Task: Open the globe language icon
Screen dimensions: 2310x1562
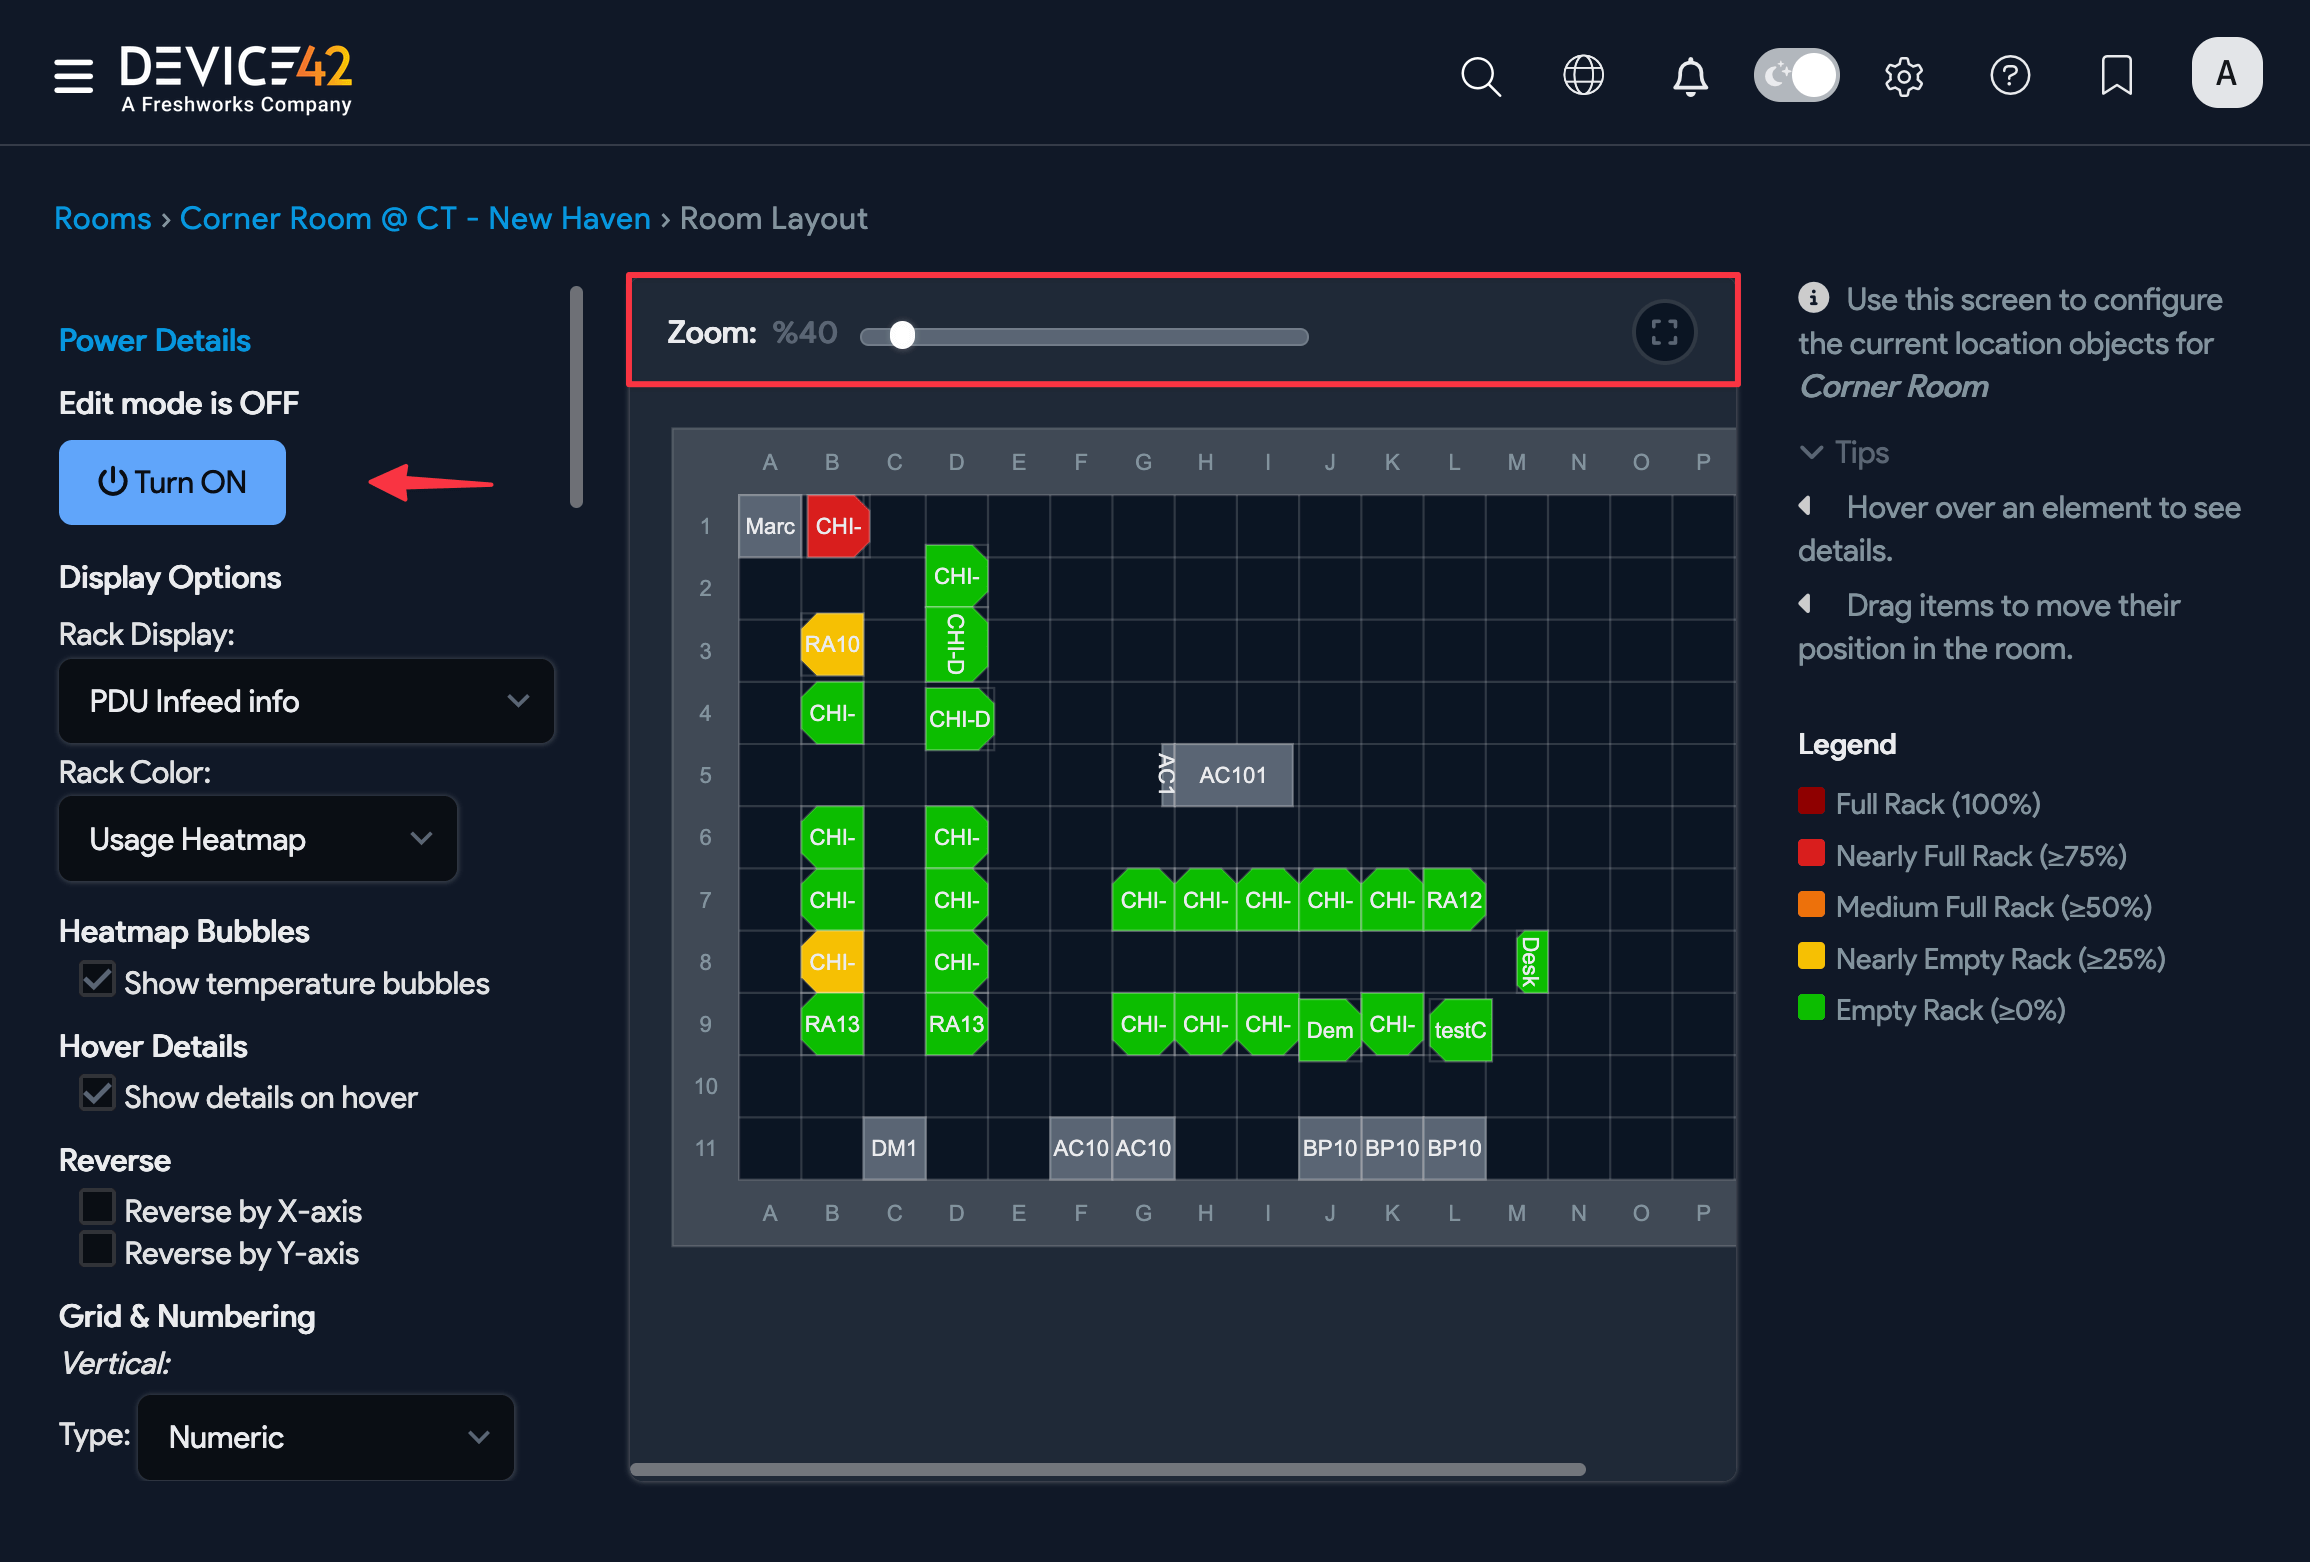Action: (1583, 76)
